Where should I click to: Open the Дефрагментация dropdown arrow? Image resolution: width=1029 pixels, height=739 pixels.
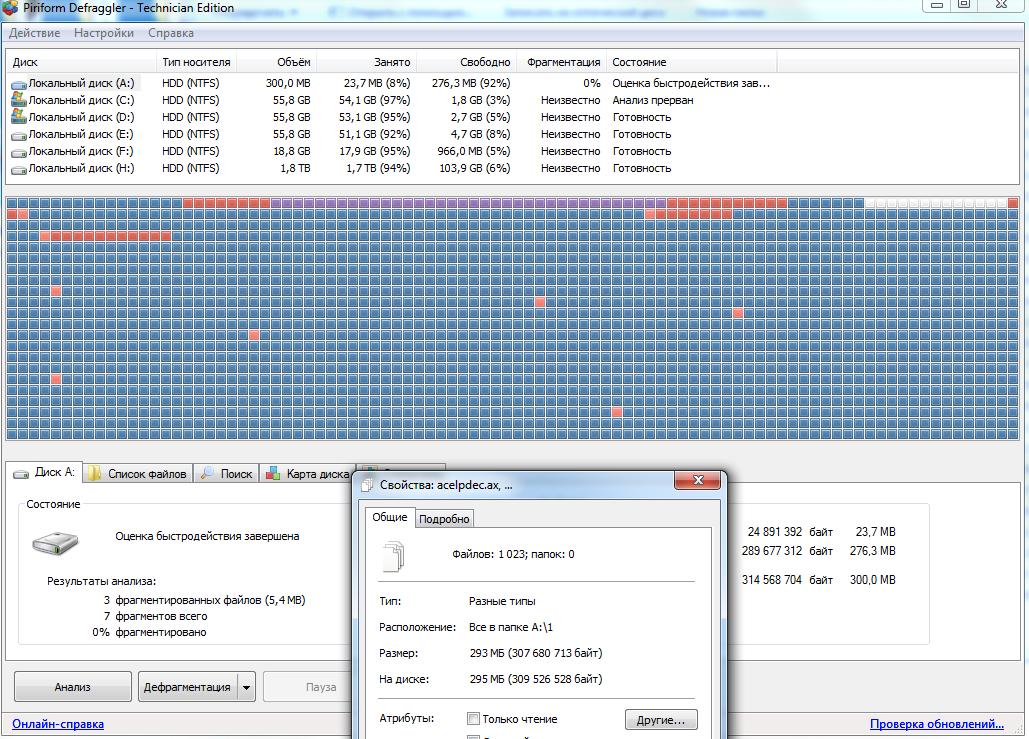(x=246, y=687)
